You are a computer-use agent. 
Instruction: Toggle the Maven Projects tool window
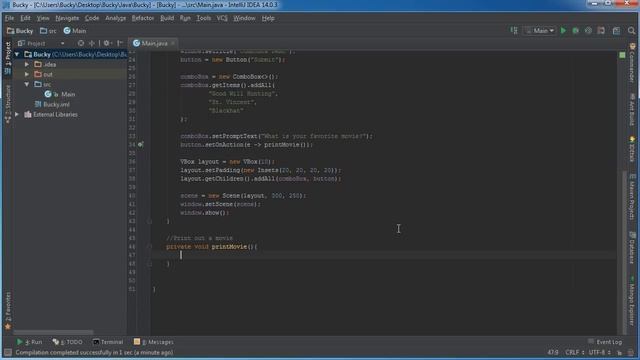point(632,197)
